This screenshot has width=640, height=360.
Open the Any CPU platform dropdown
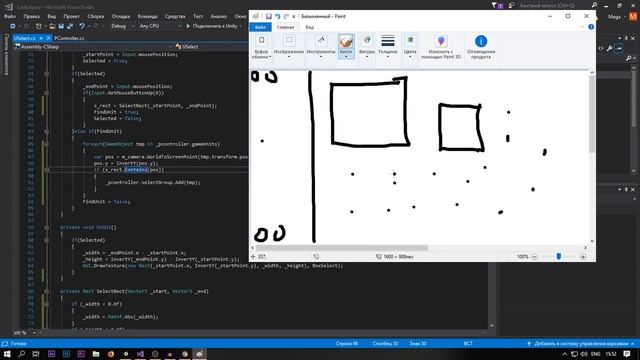pyautogui.click(x=160, y=26)
